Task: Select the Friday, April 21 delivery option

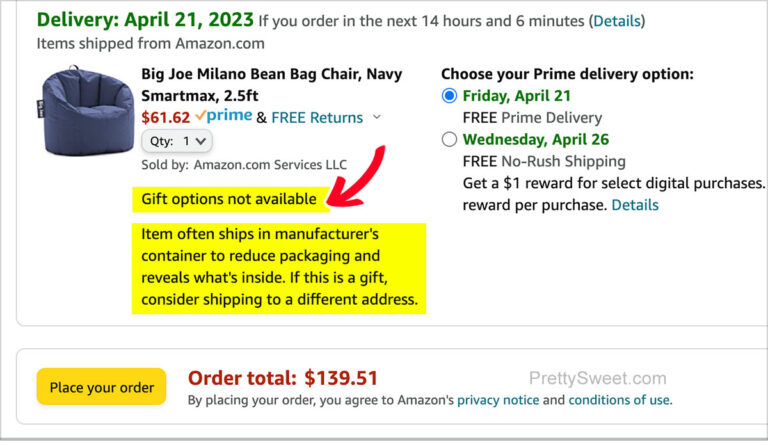Action: click(x=449, y=96)
